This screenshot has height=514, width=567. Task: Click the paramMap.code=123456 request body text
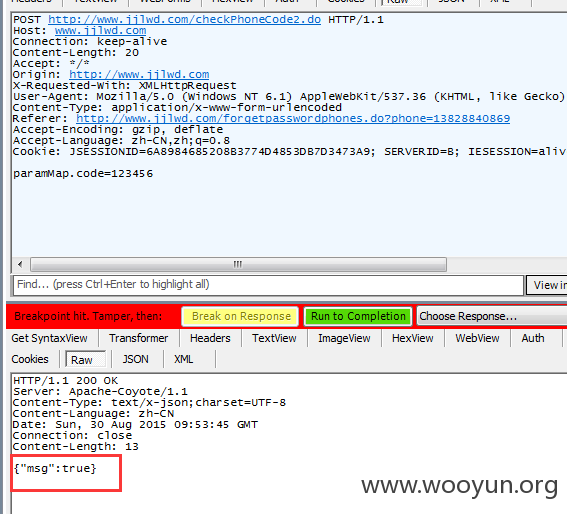83,174
